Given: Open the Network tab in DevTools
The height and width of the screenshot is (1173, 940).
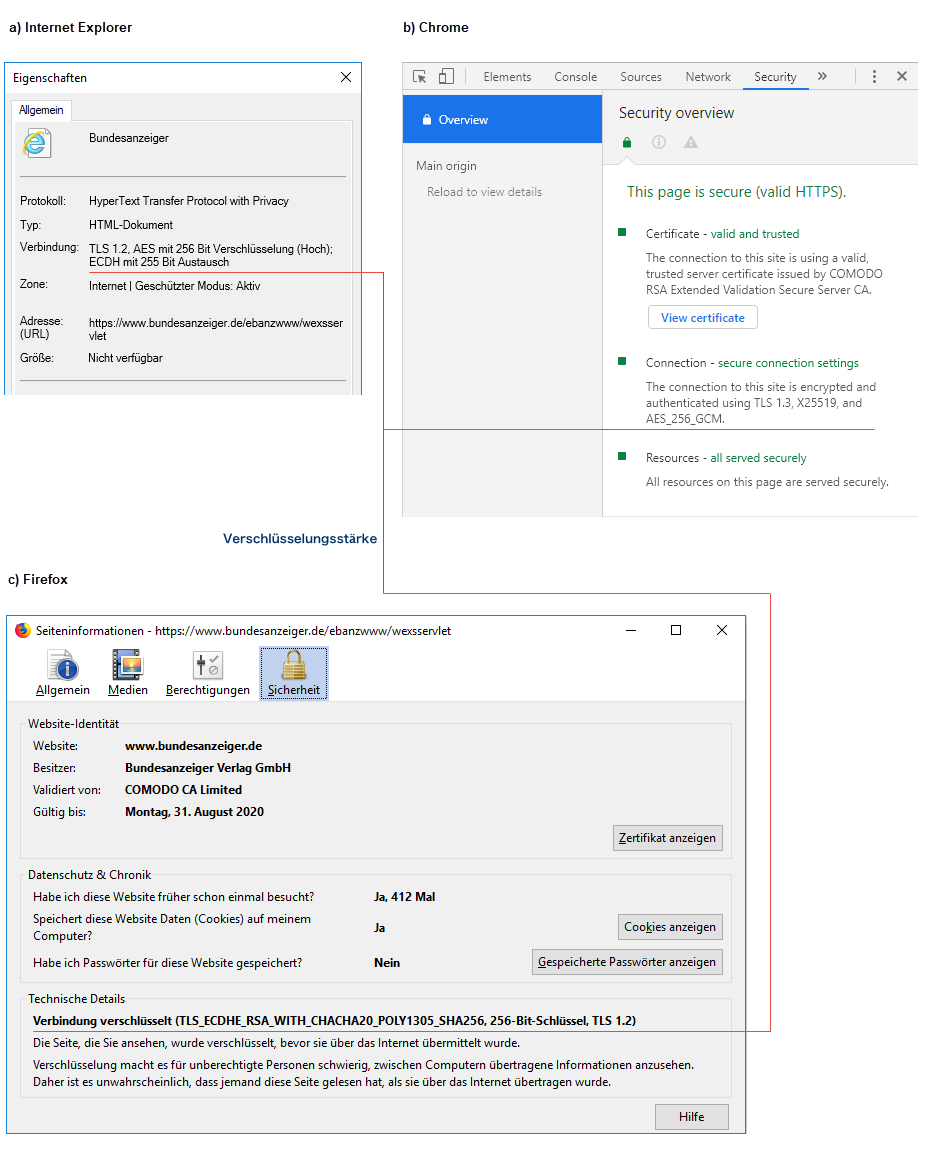Looking at the screenshot, I should coord(707,77).
